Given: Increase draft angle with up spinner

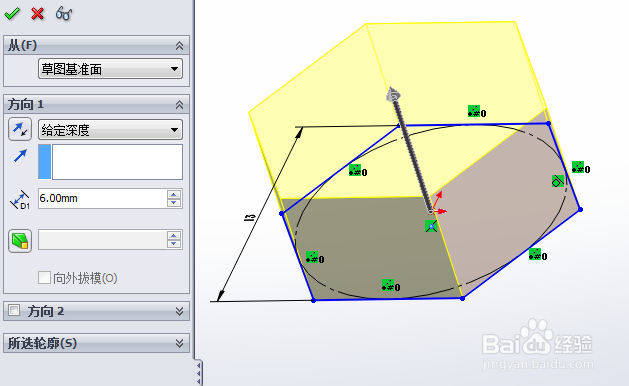Looking at the screenshot, I should point(174,236).
